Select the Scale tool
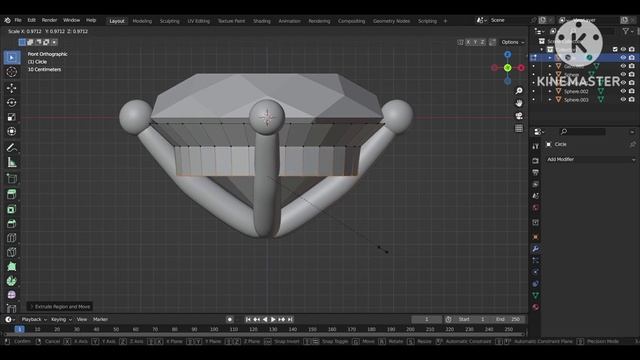 pyautogui.click(x=11, y=117)
